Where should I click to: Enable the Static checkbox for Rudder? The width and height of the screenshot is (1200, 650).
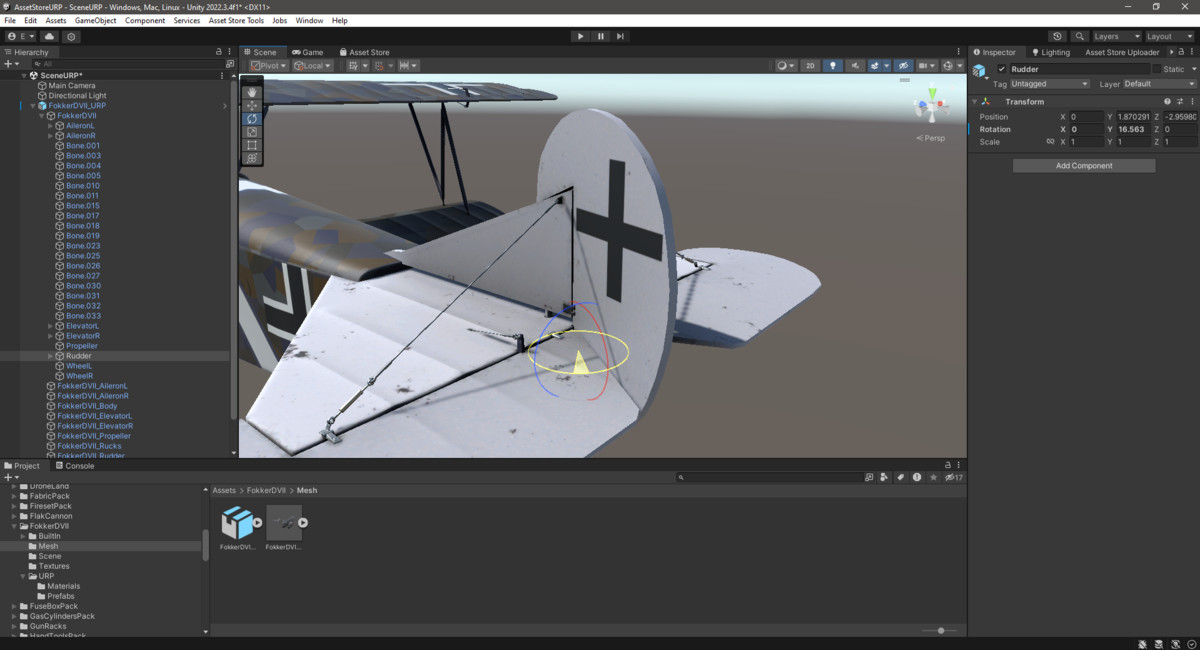tap(1158, 68)
